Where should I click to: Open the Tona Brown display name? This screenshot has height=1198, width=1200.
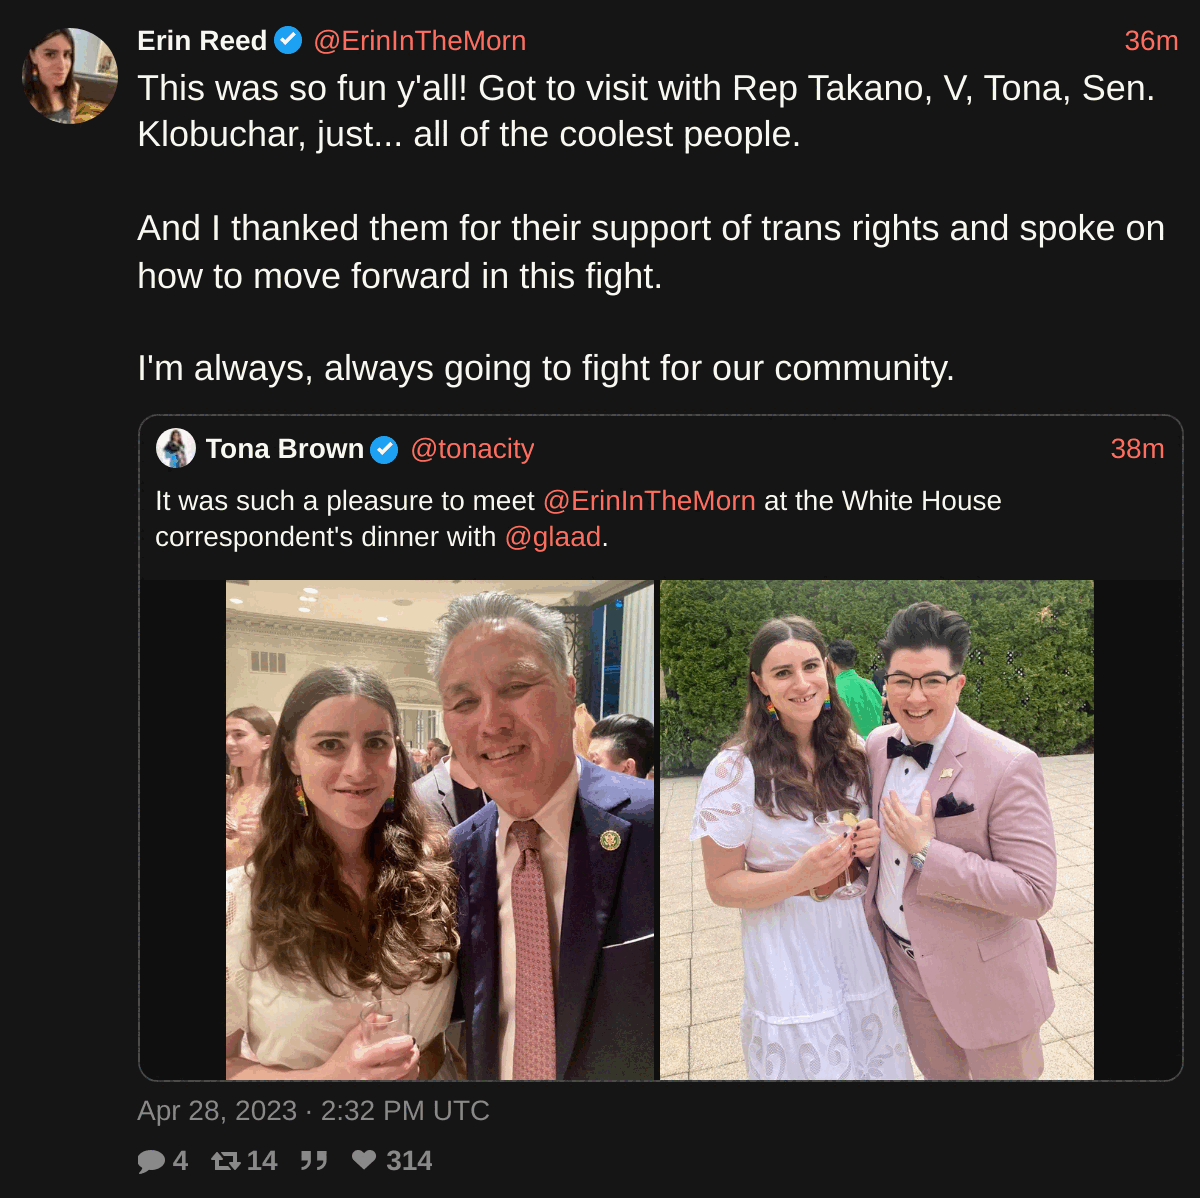coord(285,449)
